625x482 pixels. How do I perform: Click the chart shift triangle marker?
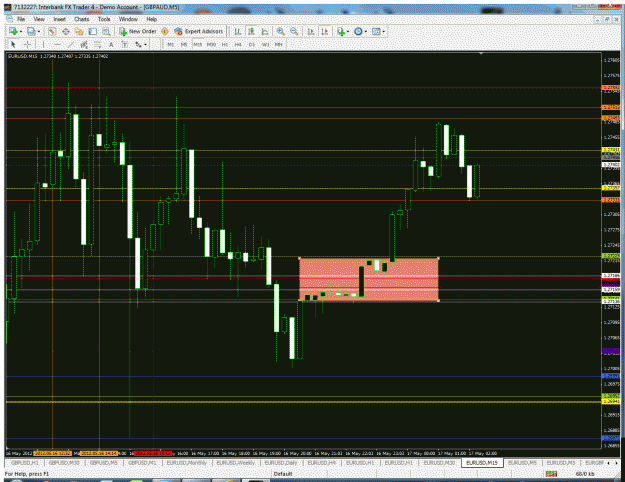point(481,53)
